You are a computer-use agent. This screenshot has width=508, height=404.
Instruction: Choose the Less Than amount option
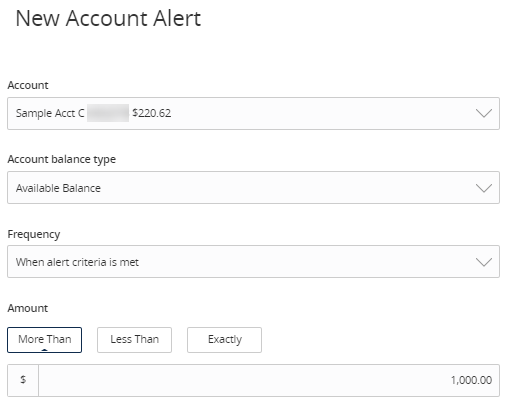134,340
